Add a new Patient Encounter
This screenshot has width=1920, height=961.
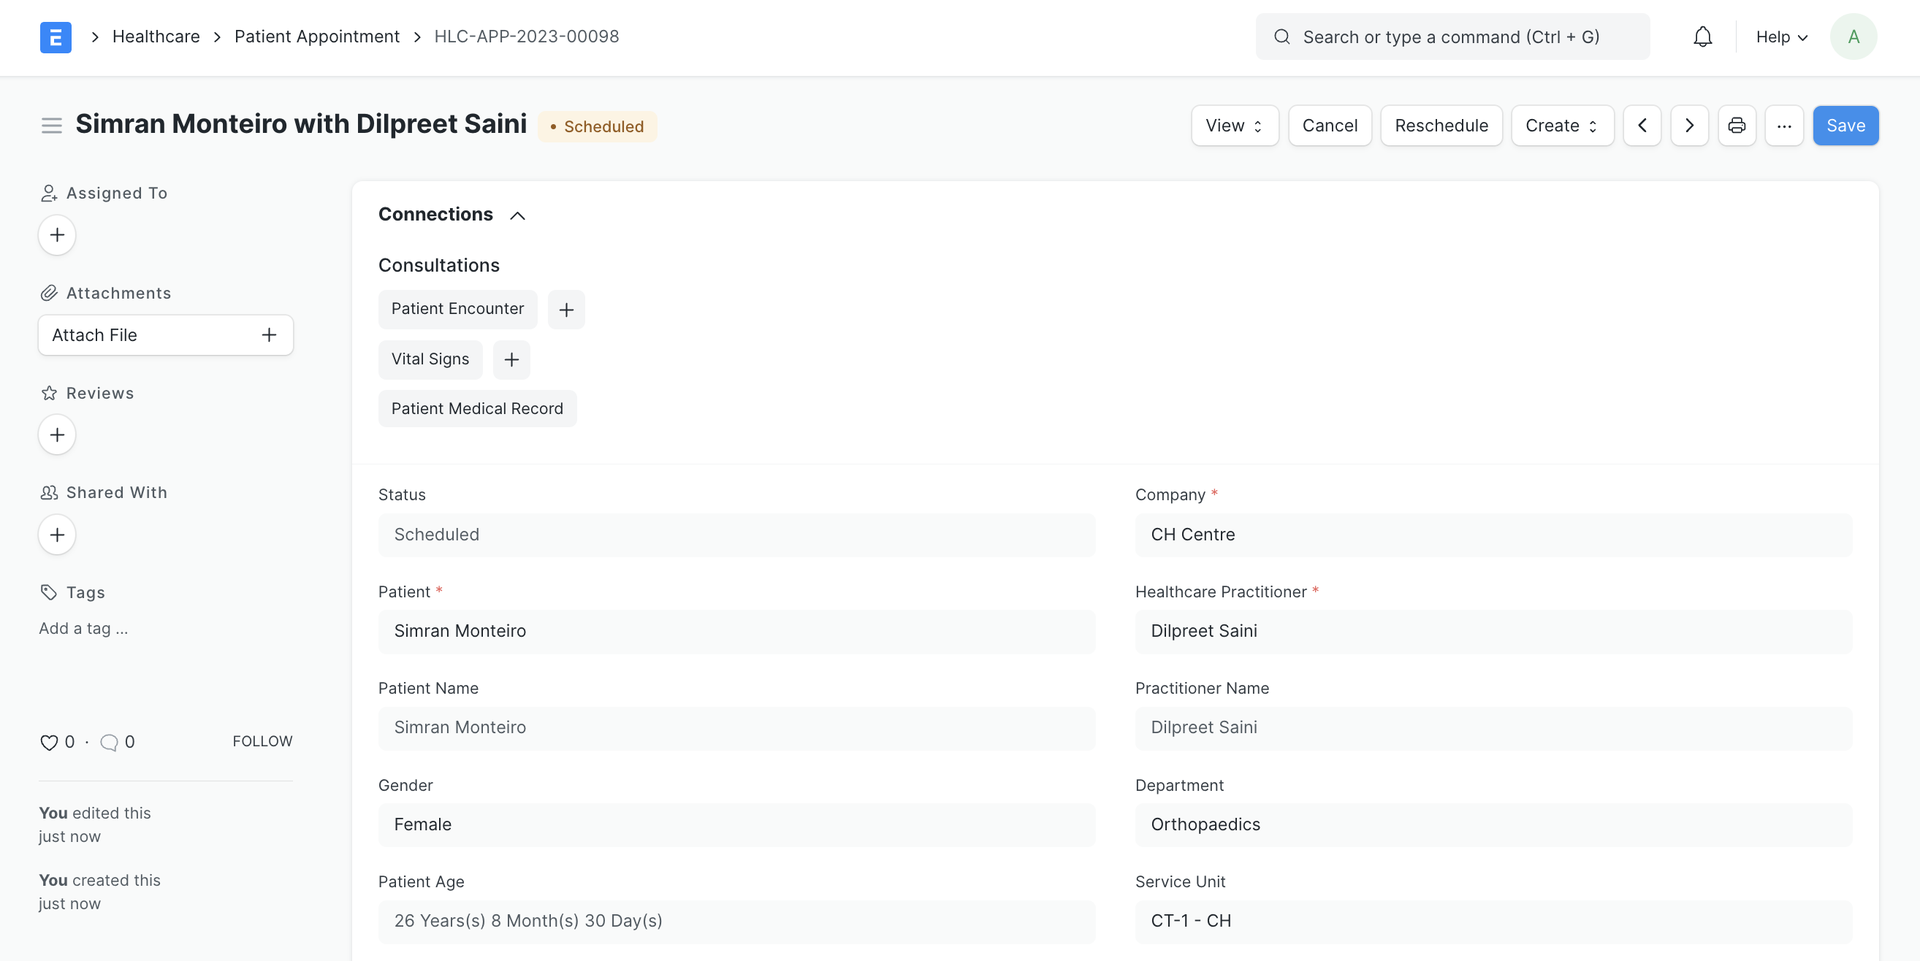point(566,310)
